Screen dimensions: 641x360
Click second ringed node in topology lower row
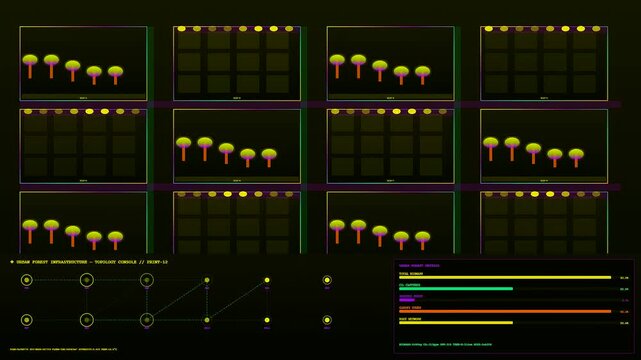87,320
